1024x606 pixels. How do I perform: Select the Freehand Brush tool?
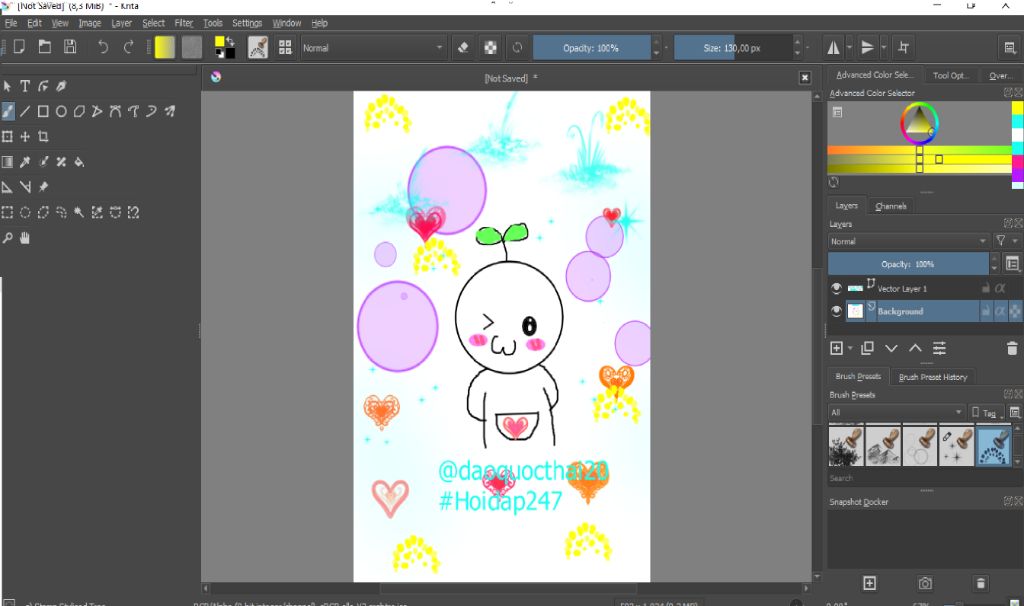7,112
